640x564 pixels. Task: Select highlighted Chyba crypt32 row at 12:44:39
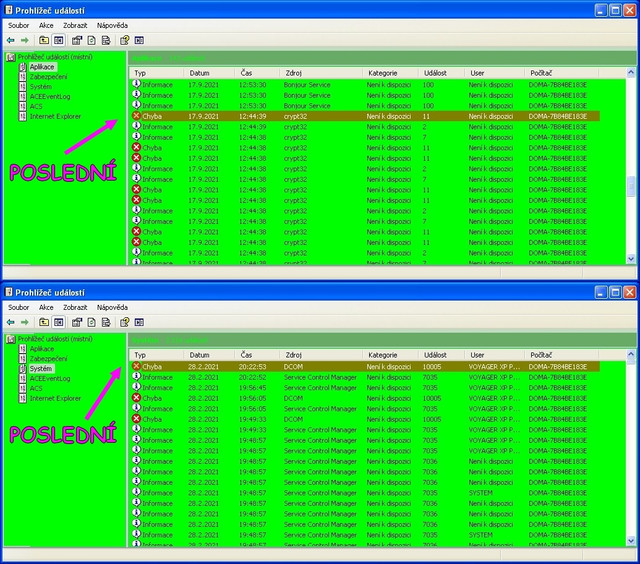[365, 116]
